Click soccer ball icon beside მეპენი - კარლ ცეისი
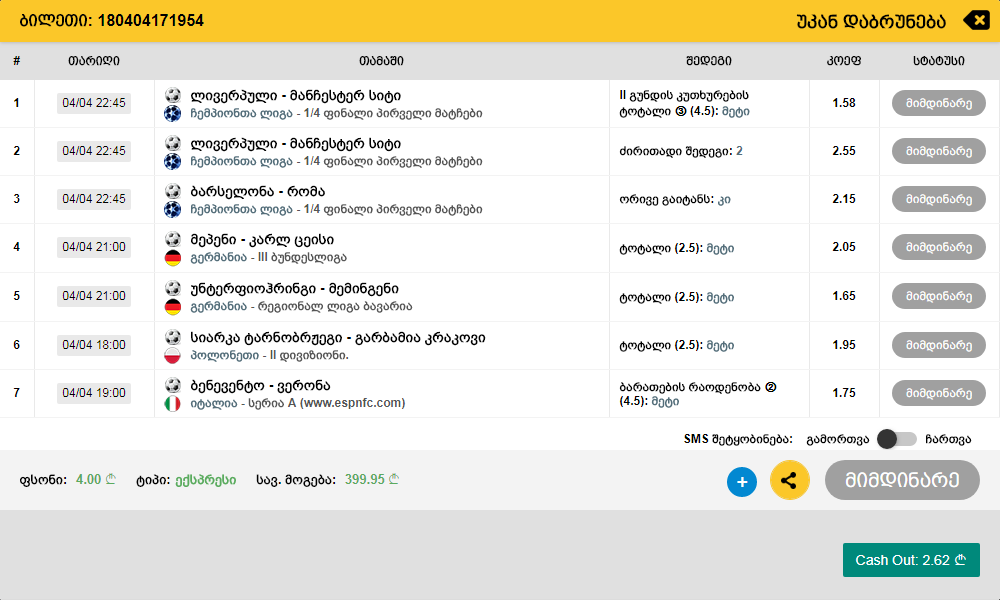This screenshot has width=1000, height=600. (173, 239)
